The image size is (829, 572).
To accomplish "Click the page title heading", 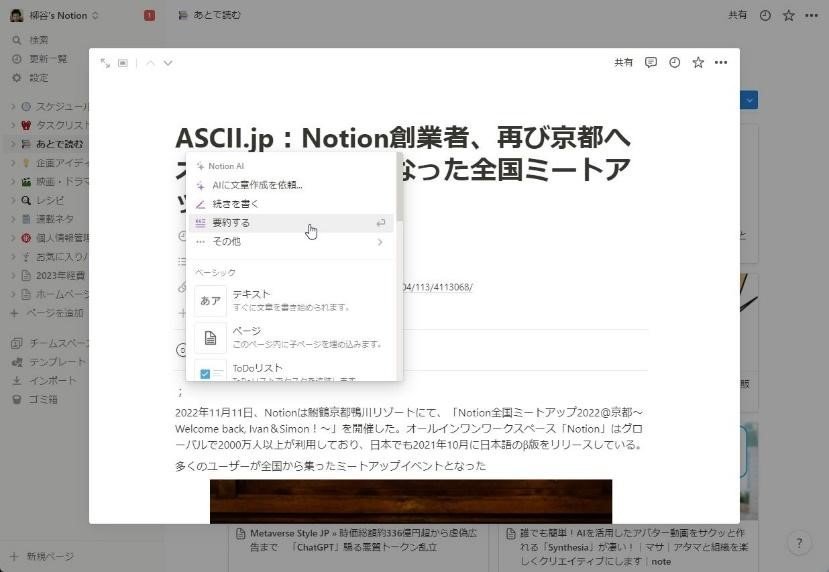I will pos(403,170).
